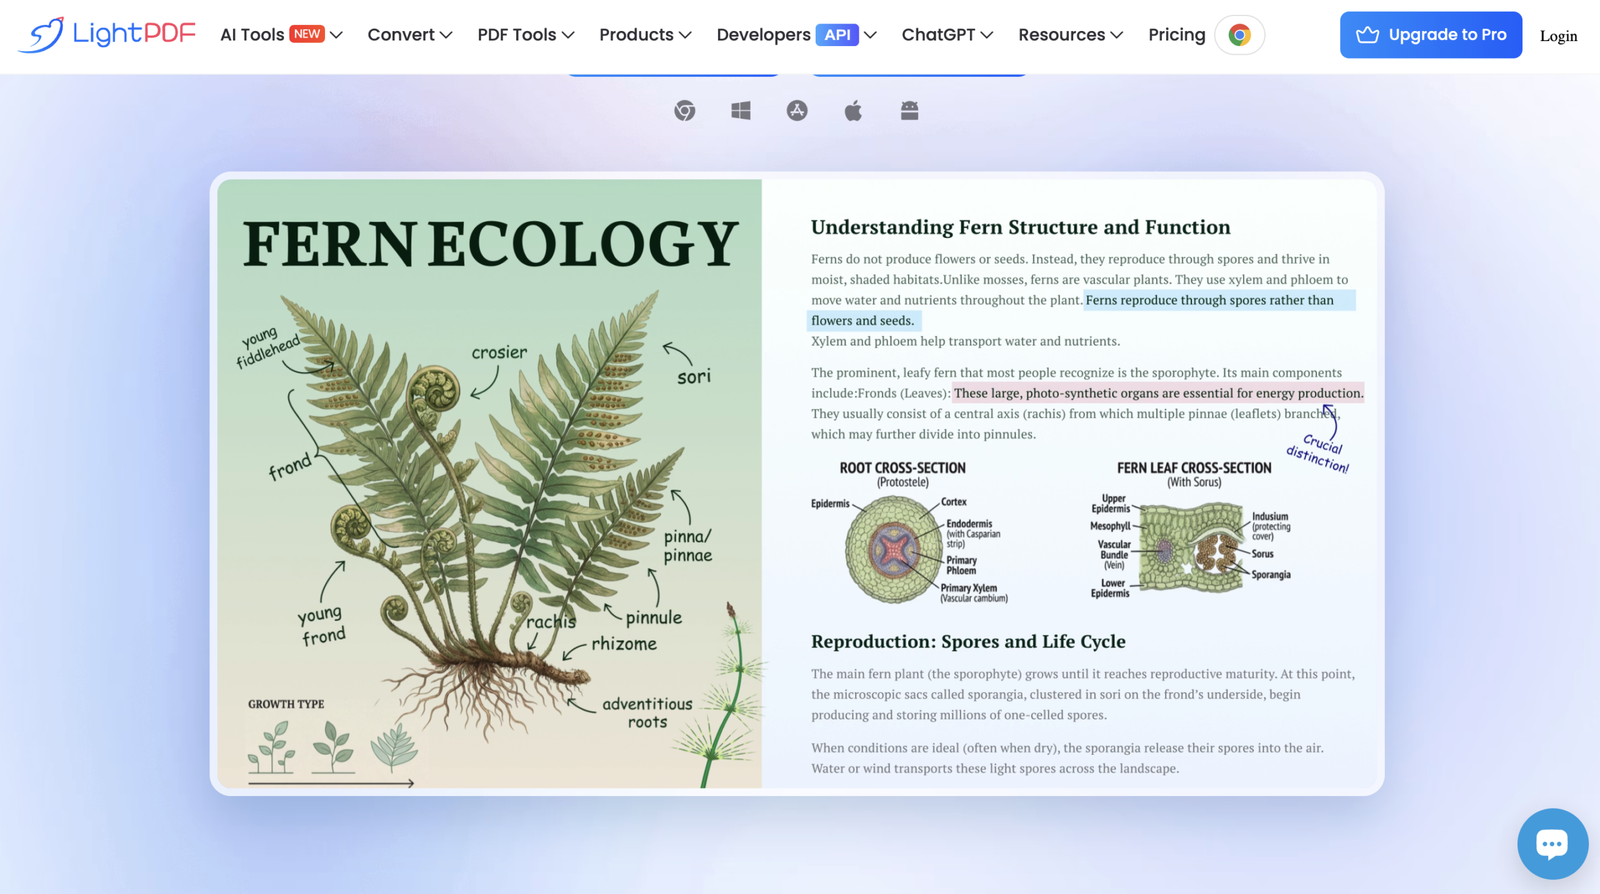Click the rhizome label on the fern
The height and width of the screenshot is (894, 1600).
click(624, 644)
